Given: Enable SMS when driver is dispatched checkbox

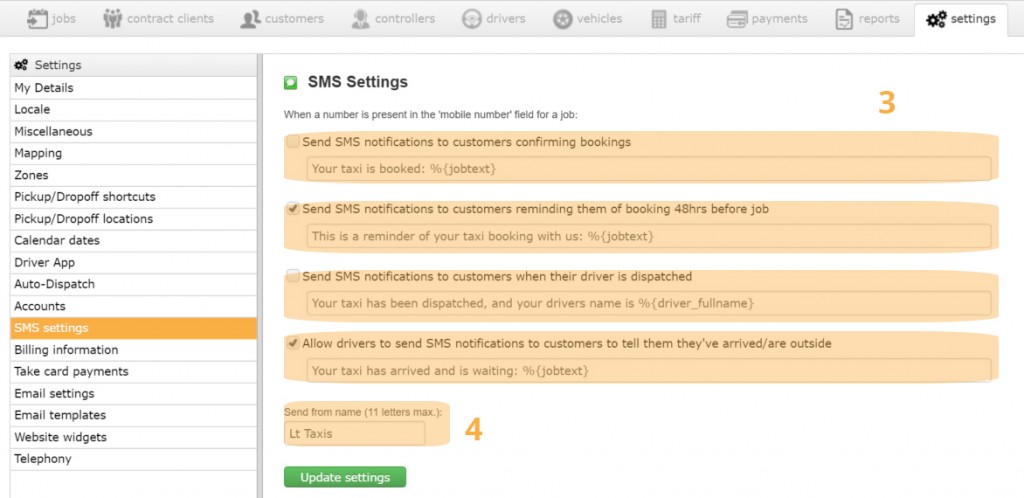Looking at the screenshot, I should pyautogui.click(x=293, y=276).
